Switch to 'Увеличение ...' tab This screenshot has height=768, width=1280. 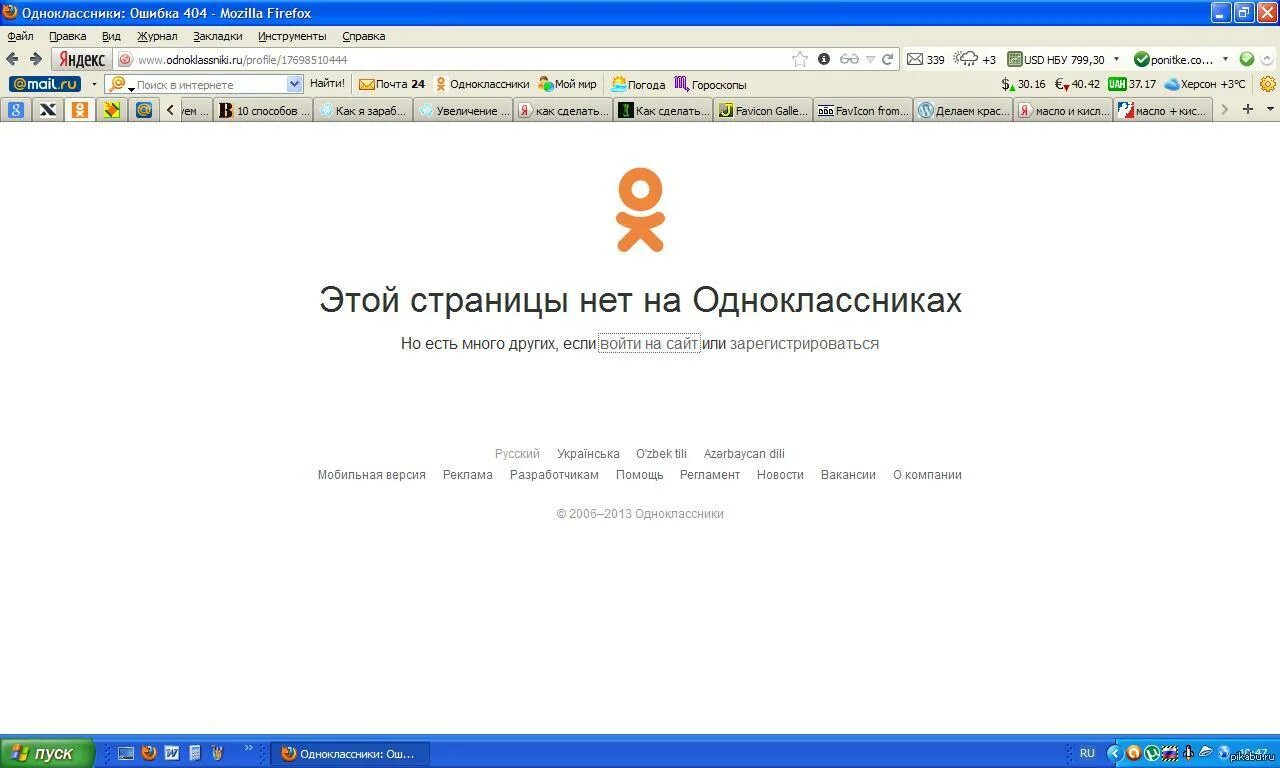pyautogui.click(x=462, y=111)
